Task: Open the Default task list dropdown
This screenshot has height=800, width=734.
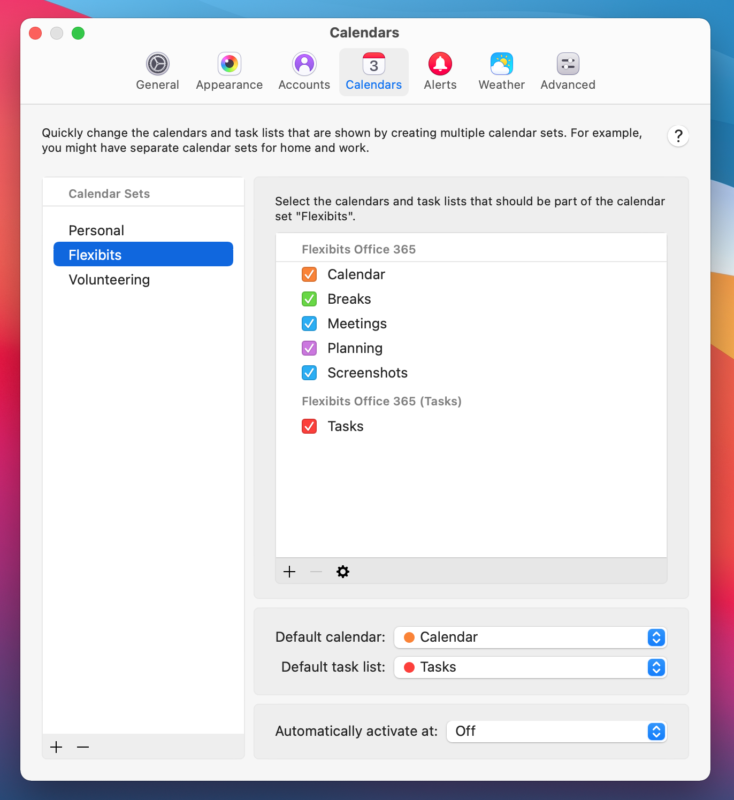Action: pyautogui.click(x=530, y=667)
